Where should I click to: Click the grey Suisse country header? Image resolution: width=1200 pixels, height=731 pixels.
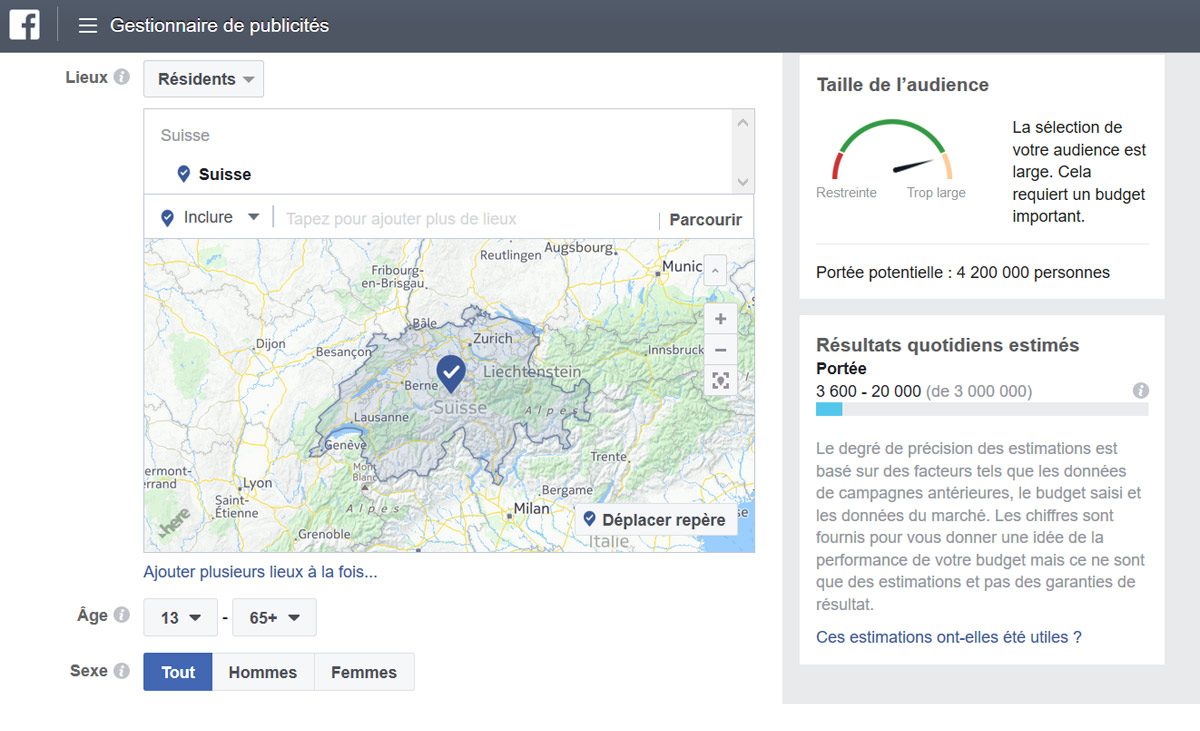point(185,135)
